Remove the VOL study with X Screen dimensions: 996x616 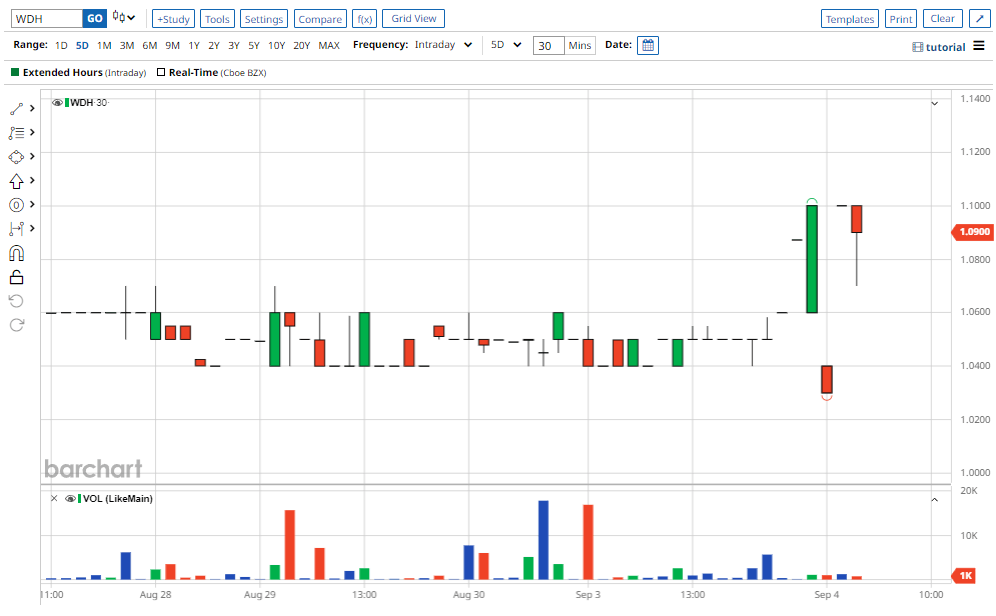click(54, 499)
